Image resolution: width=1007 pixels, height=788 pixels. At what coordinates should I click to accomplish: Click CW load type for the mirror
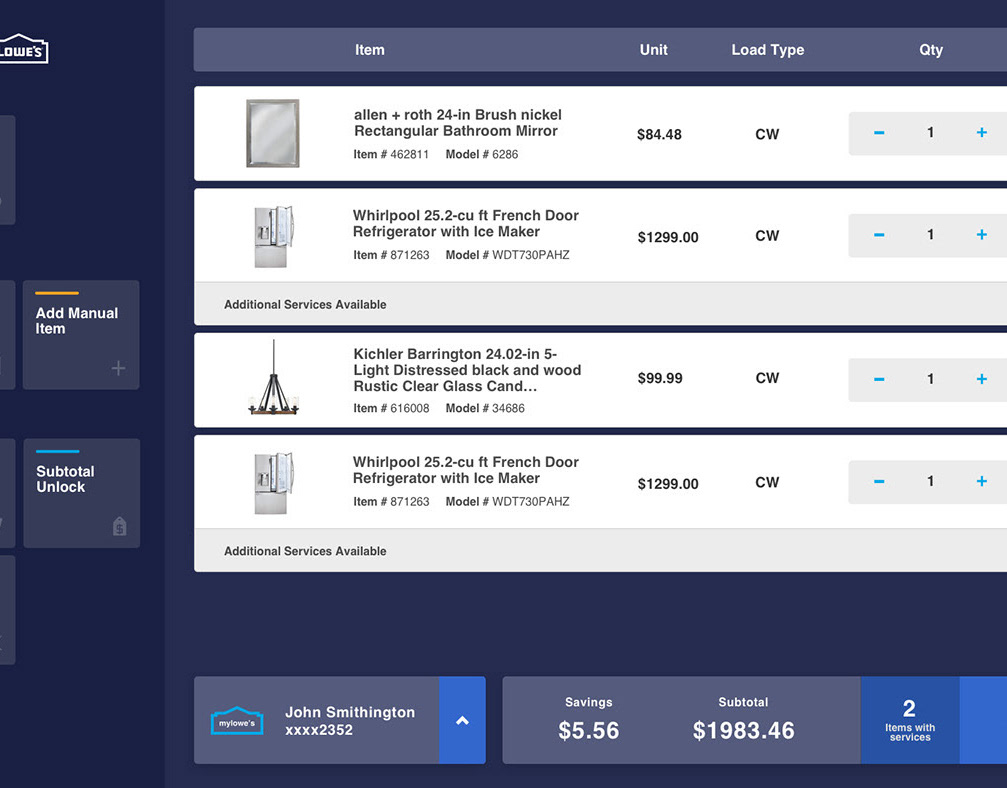click(767, 134)
